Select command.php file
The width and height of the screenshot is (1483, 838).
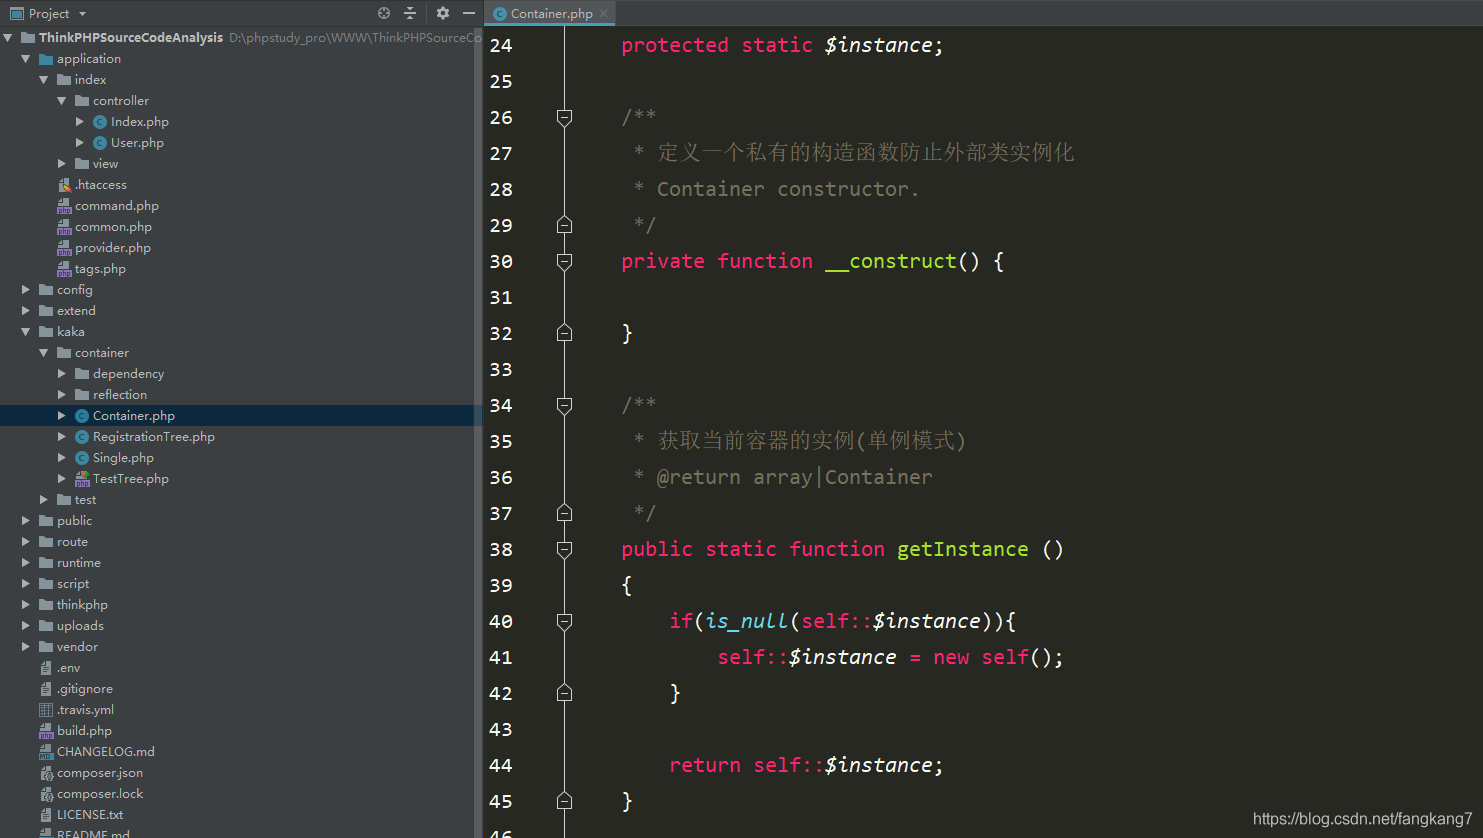pos(117,206)
